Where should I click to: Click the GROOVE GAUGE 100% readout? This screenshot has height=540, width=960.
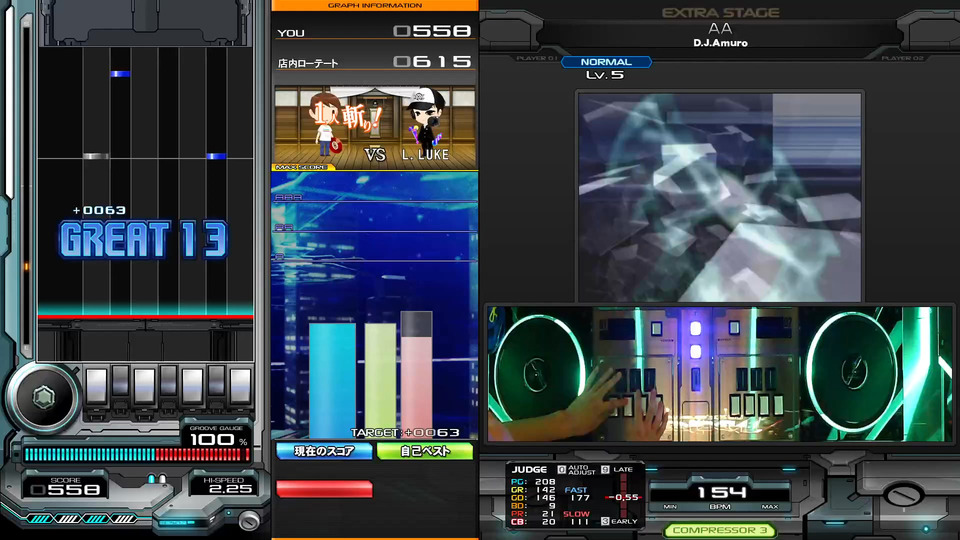[x=217, y=436]
